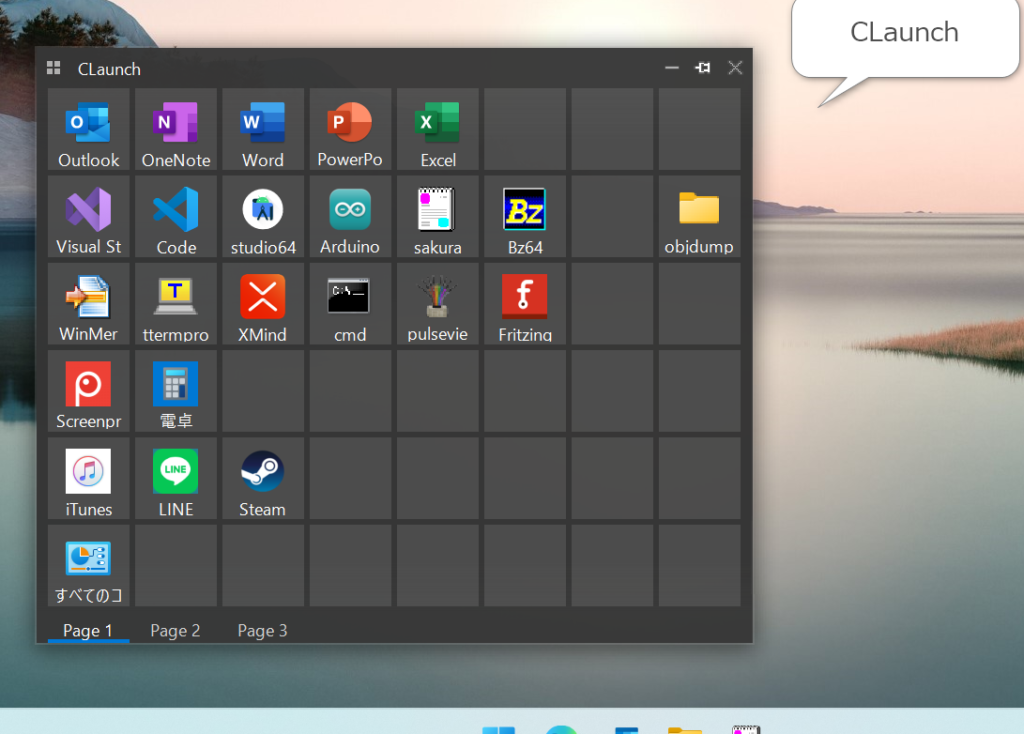
Task: Switch to the Page 3 tab
Action: [x=262, y=630]
